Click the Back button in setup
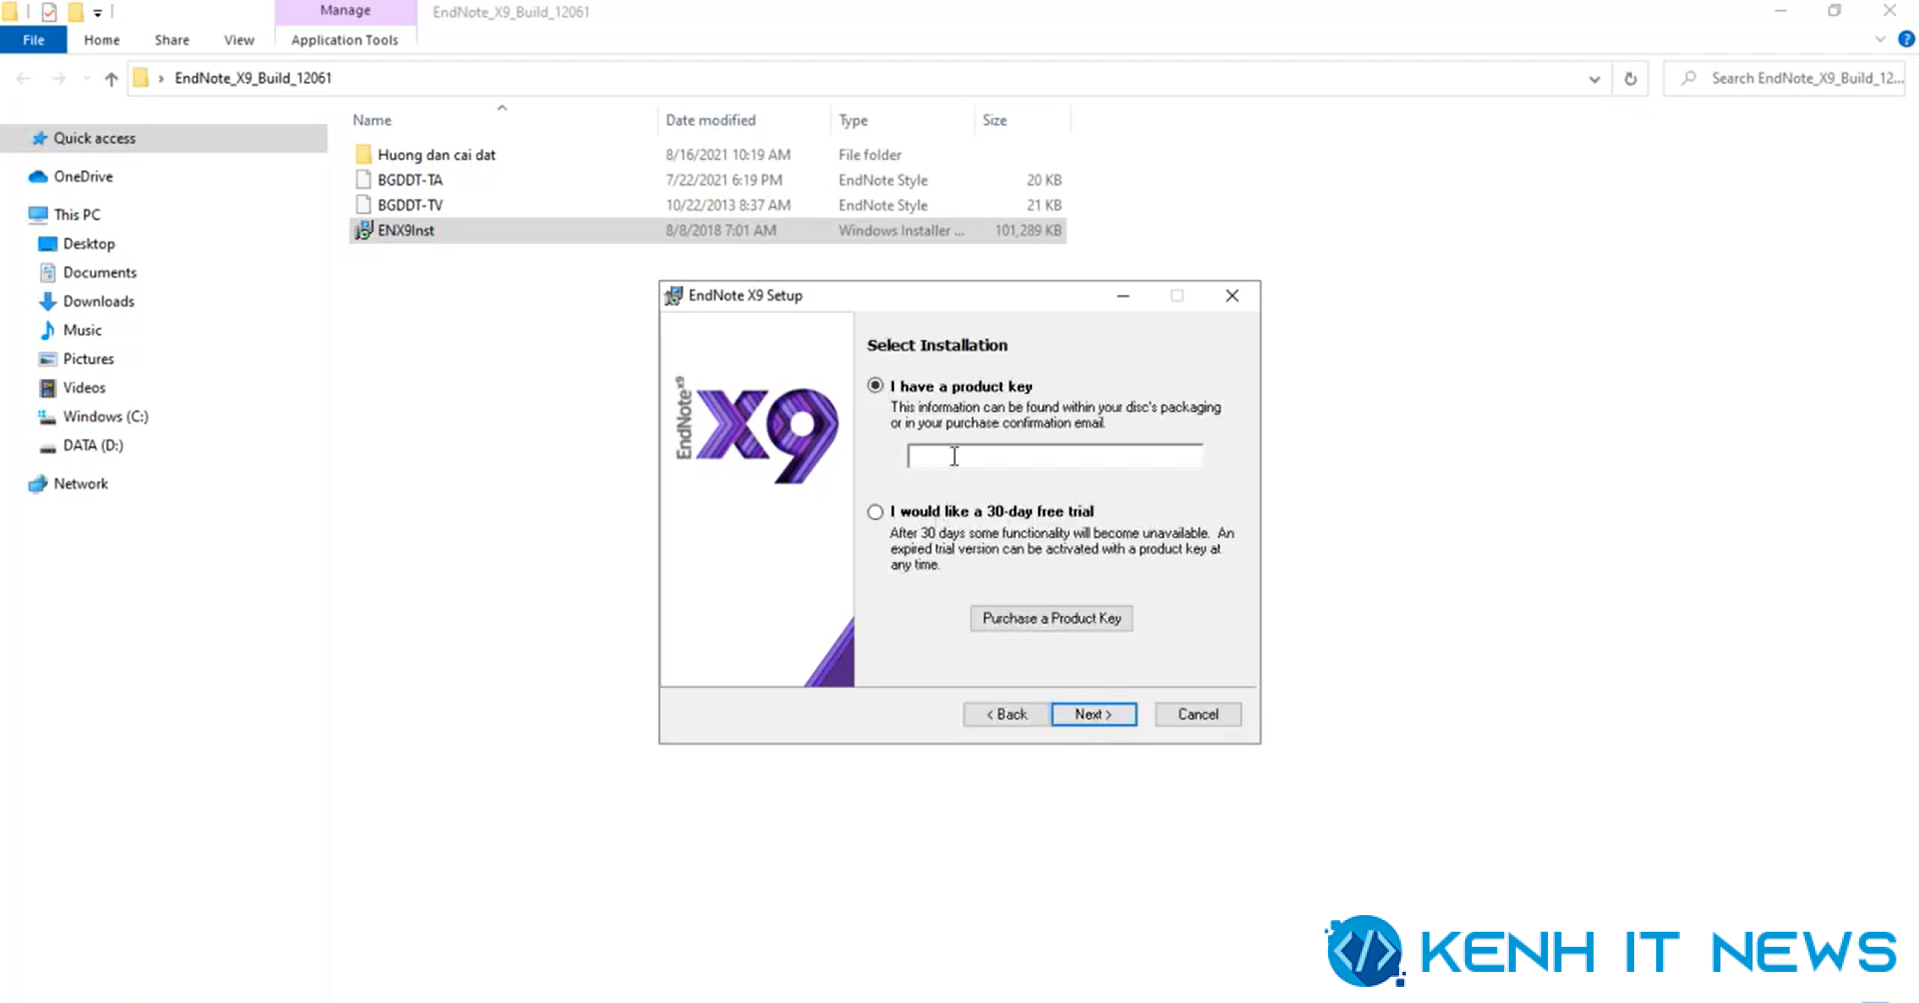1919x1003 pixels. 1006,714
